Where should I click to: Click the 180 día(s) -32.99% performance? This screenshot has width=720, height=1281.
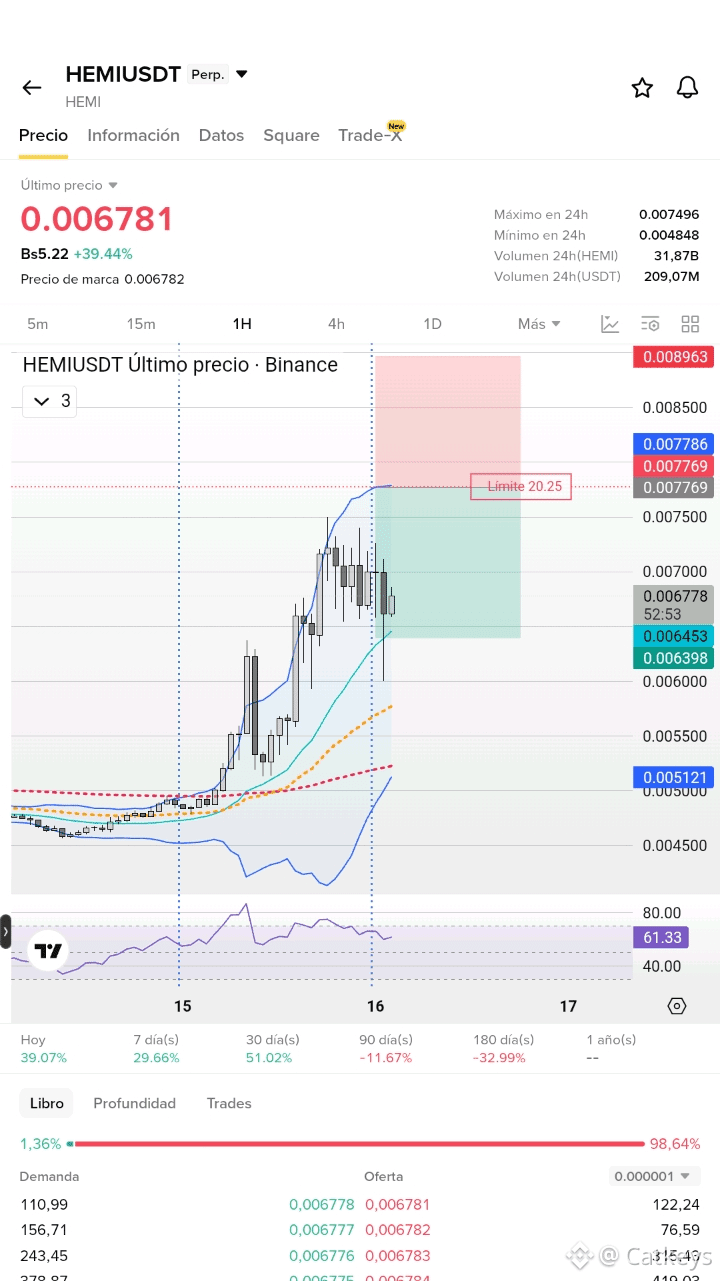pyautogui.click(x=504, y=1049)
